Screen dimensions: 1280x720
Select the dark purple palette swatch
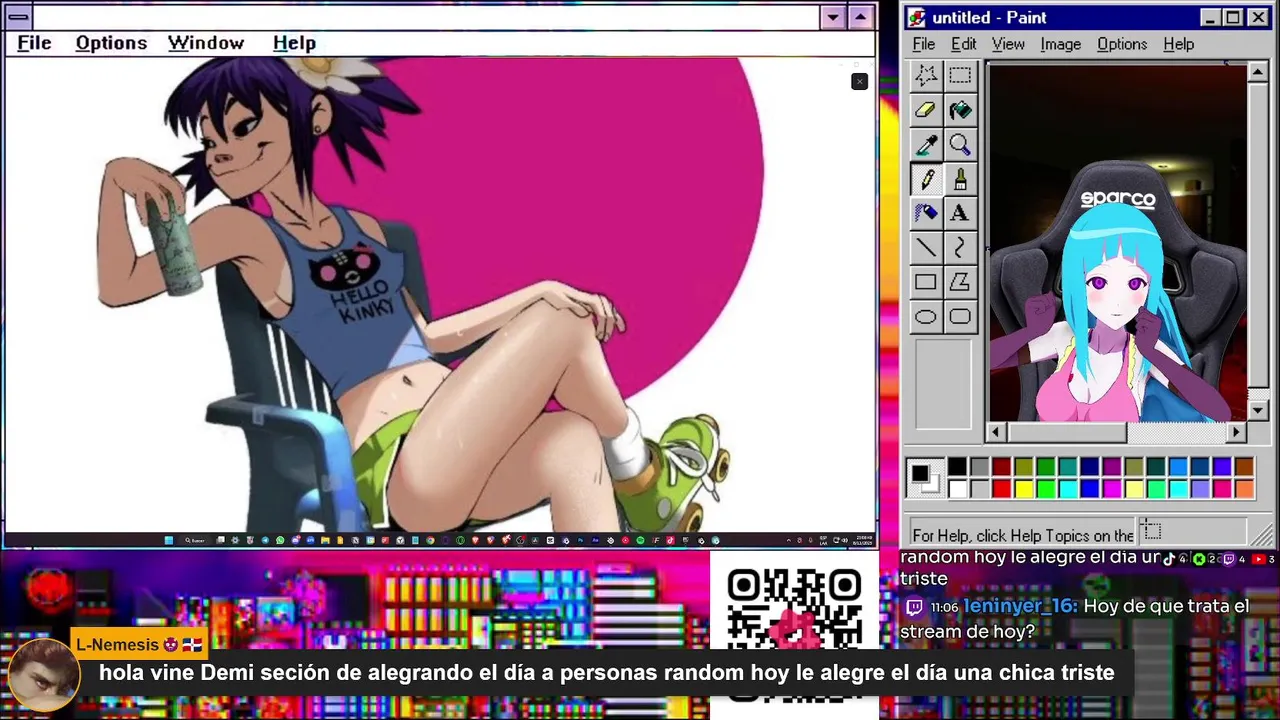[x=1112, y=466]
